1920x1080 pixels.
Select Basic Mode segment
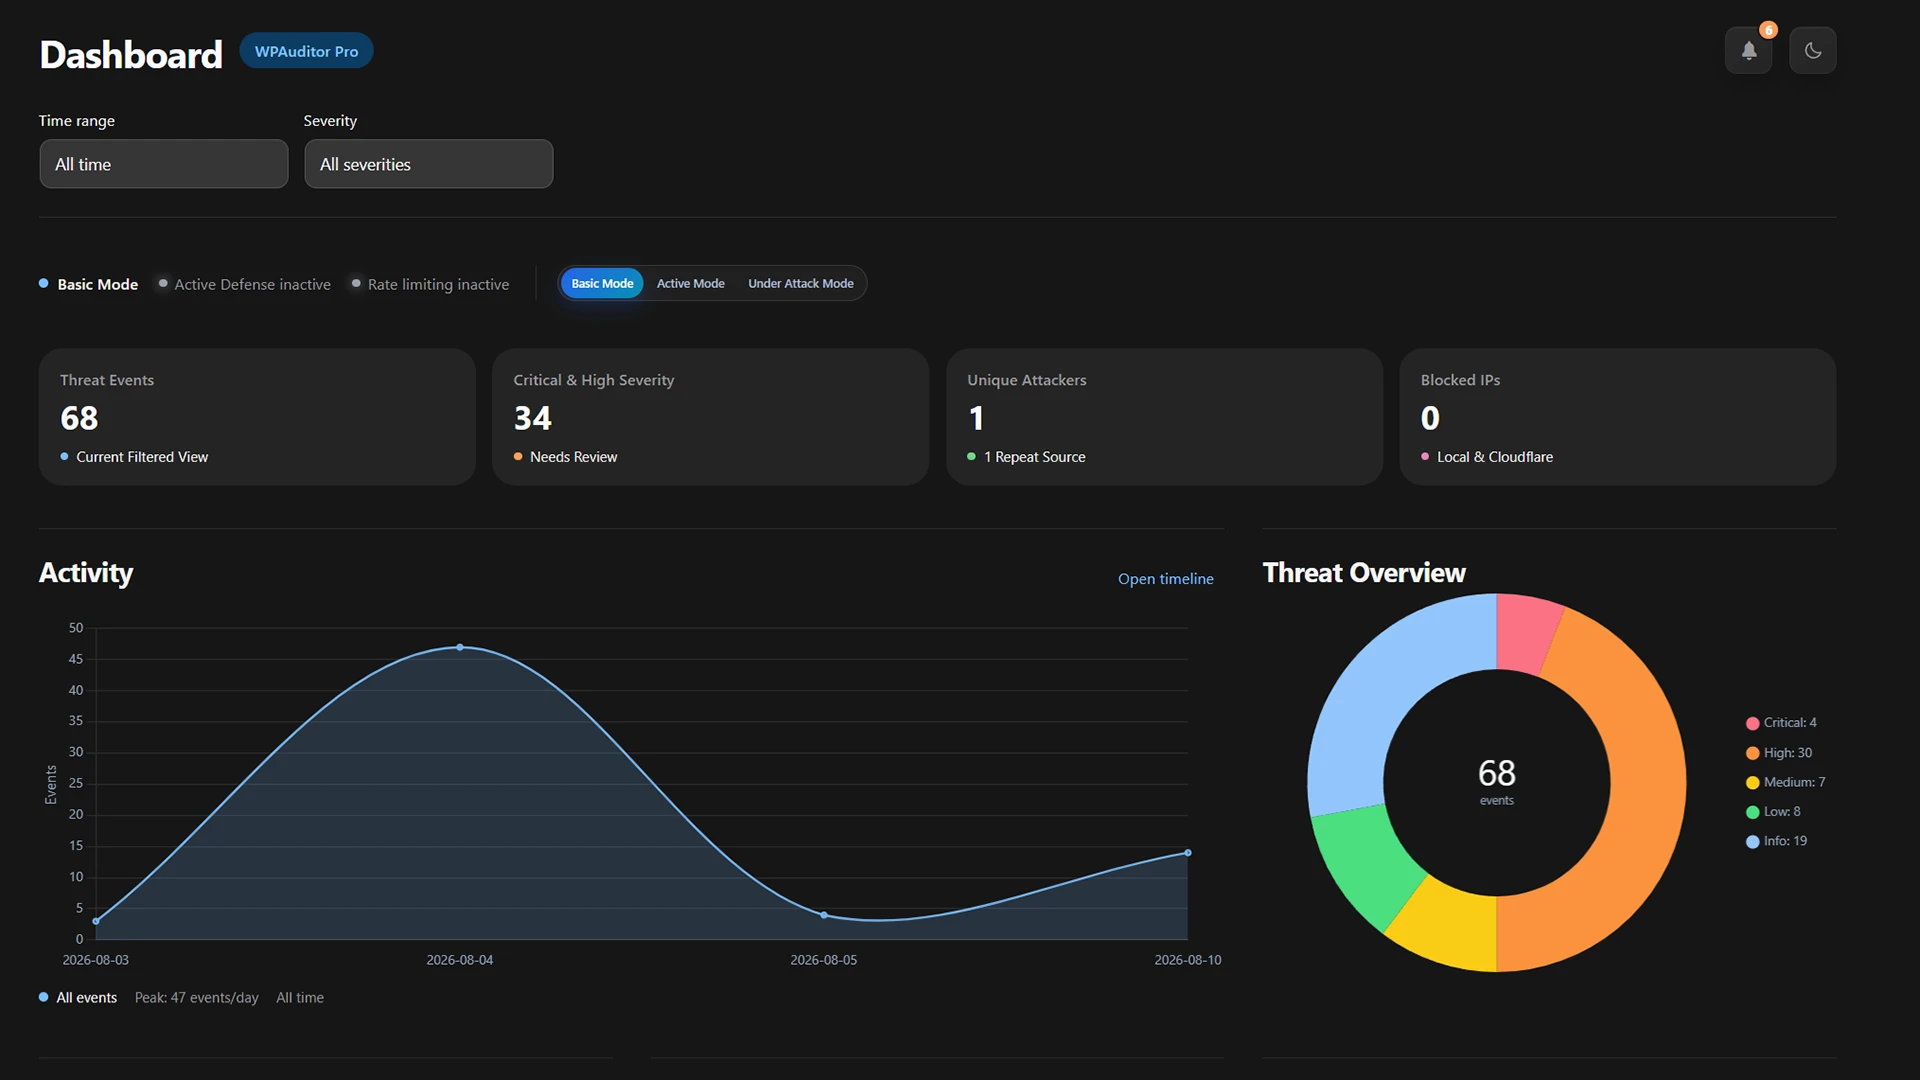tap(602, 284)
